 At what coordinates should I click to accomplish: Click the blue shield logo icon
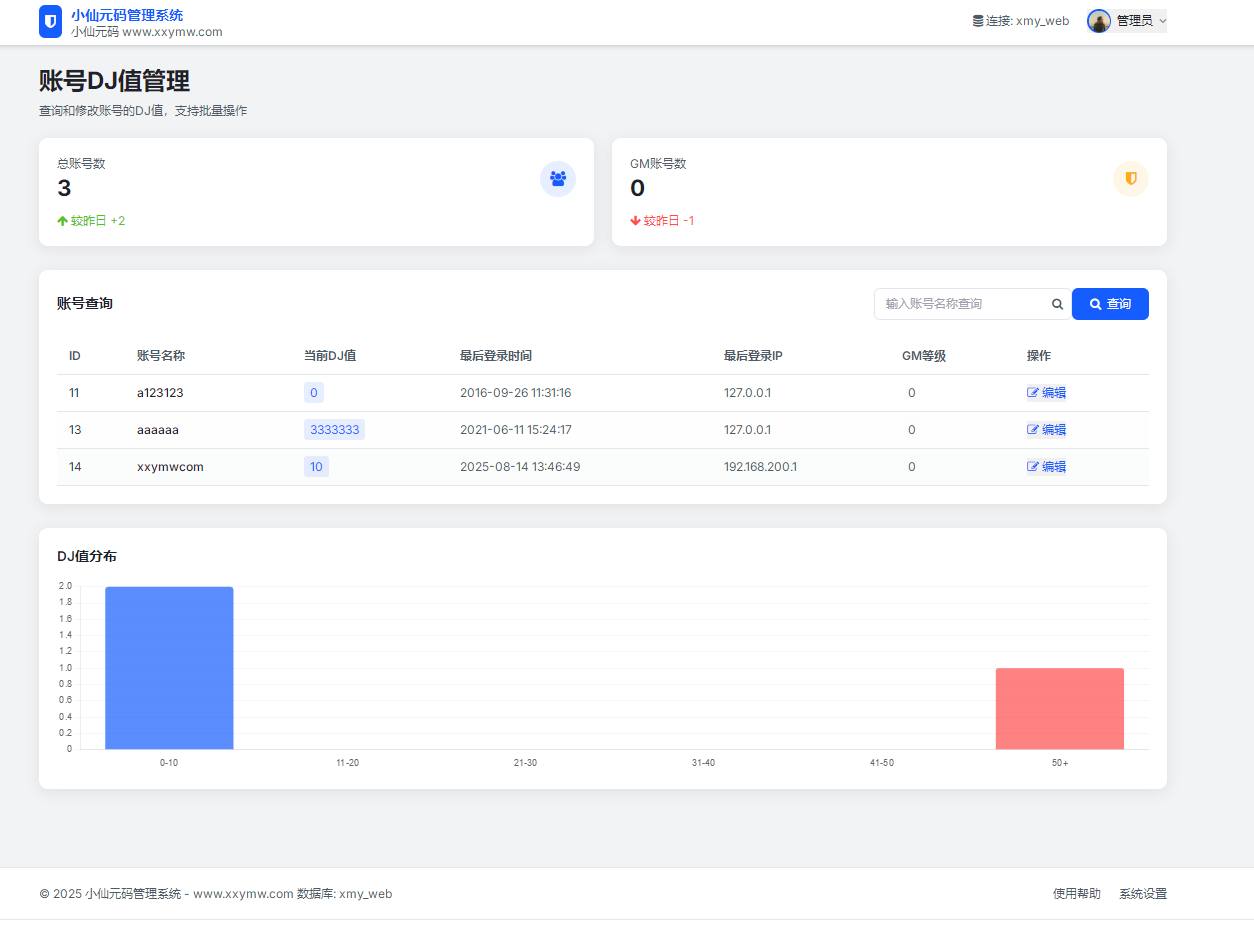pos(50,22)
